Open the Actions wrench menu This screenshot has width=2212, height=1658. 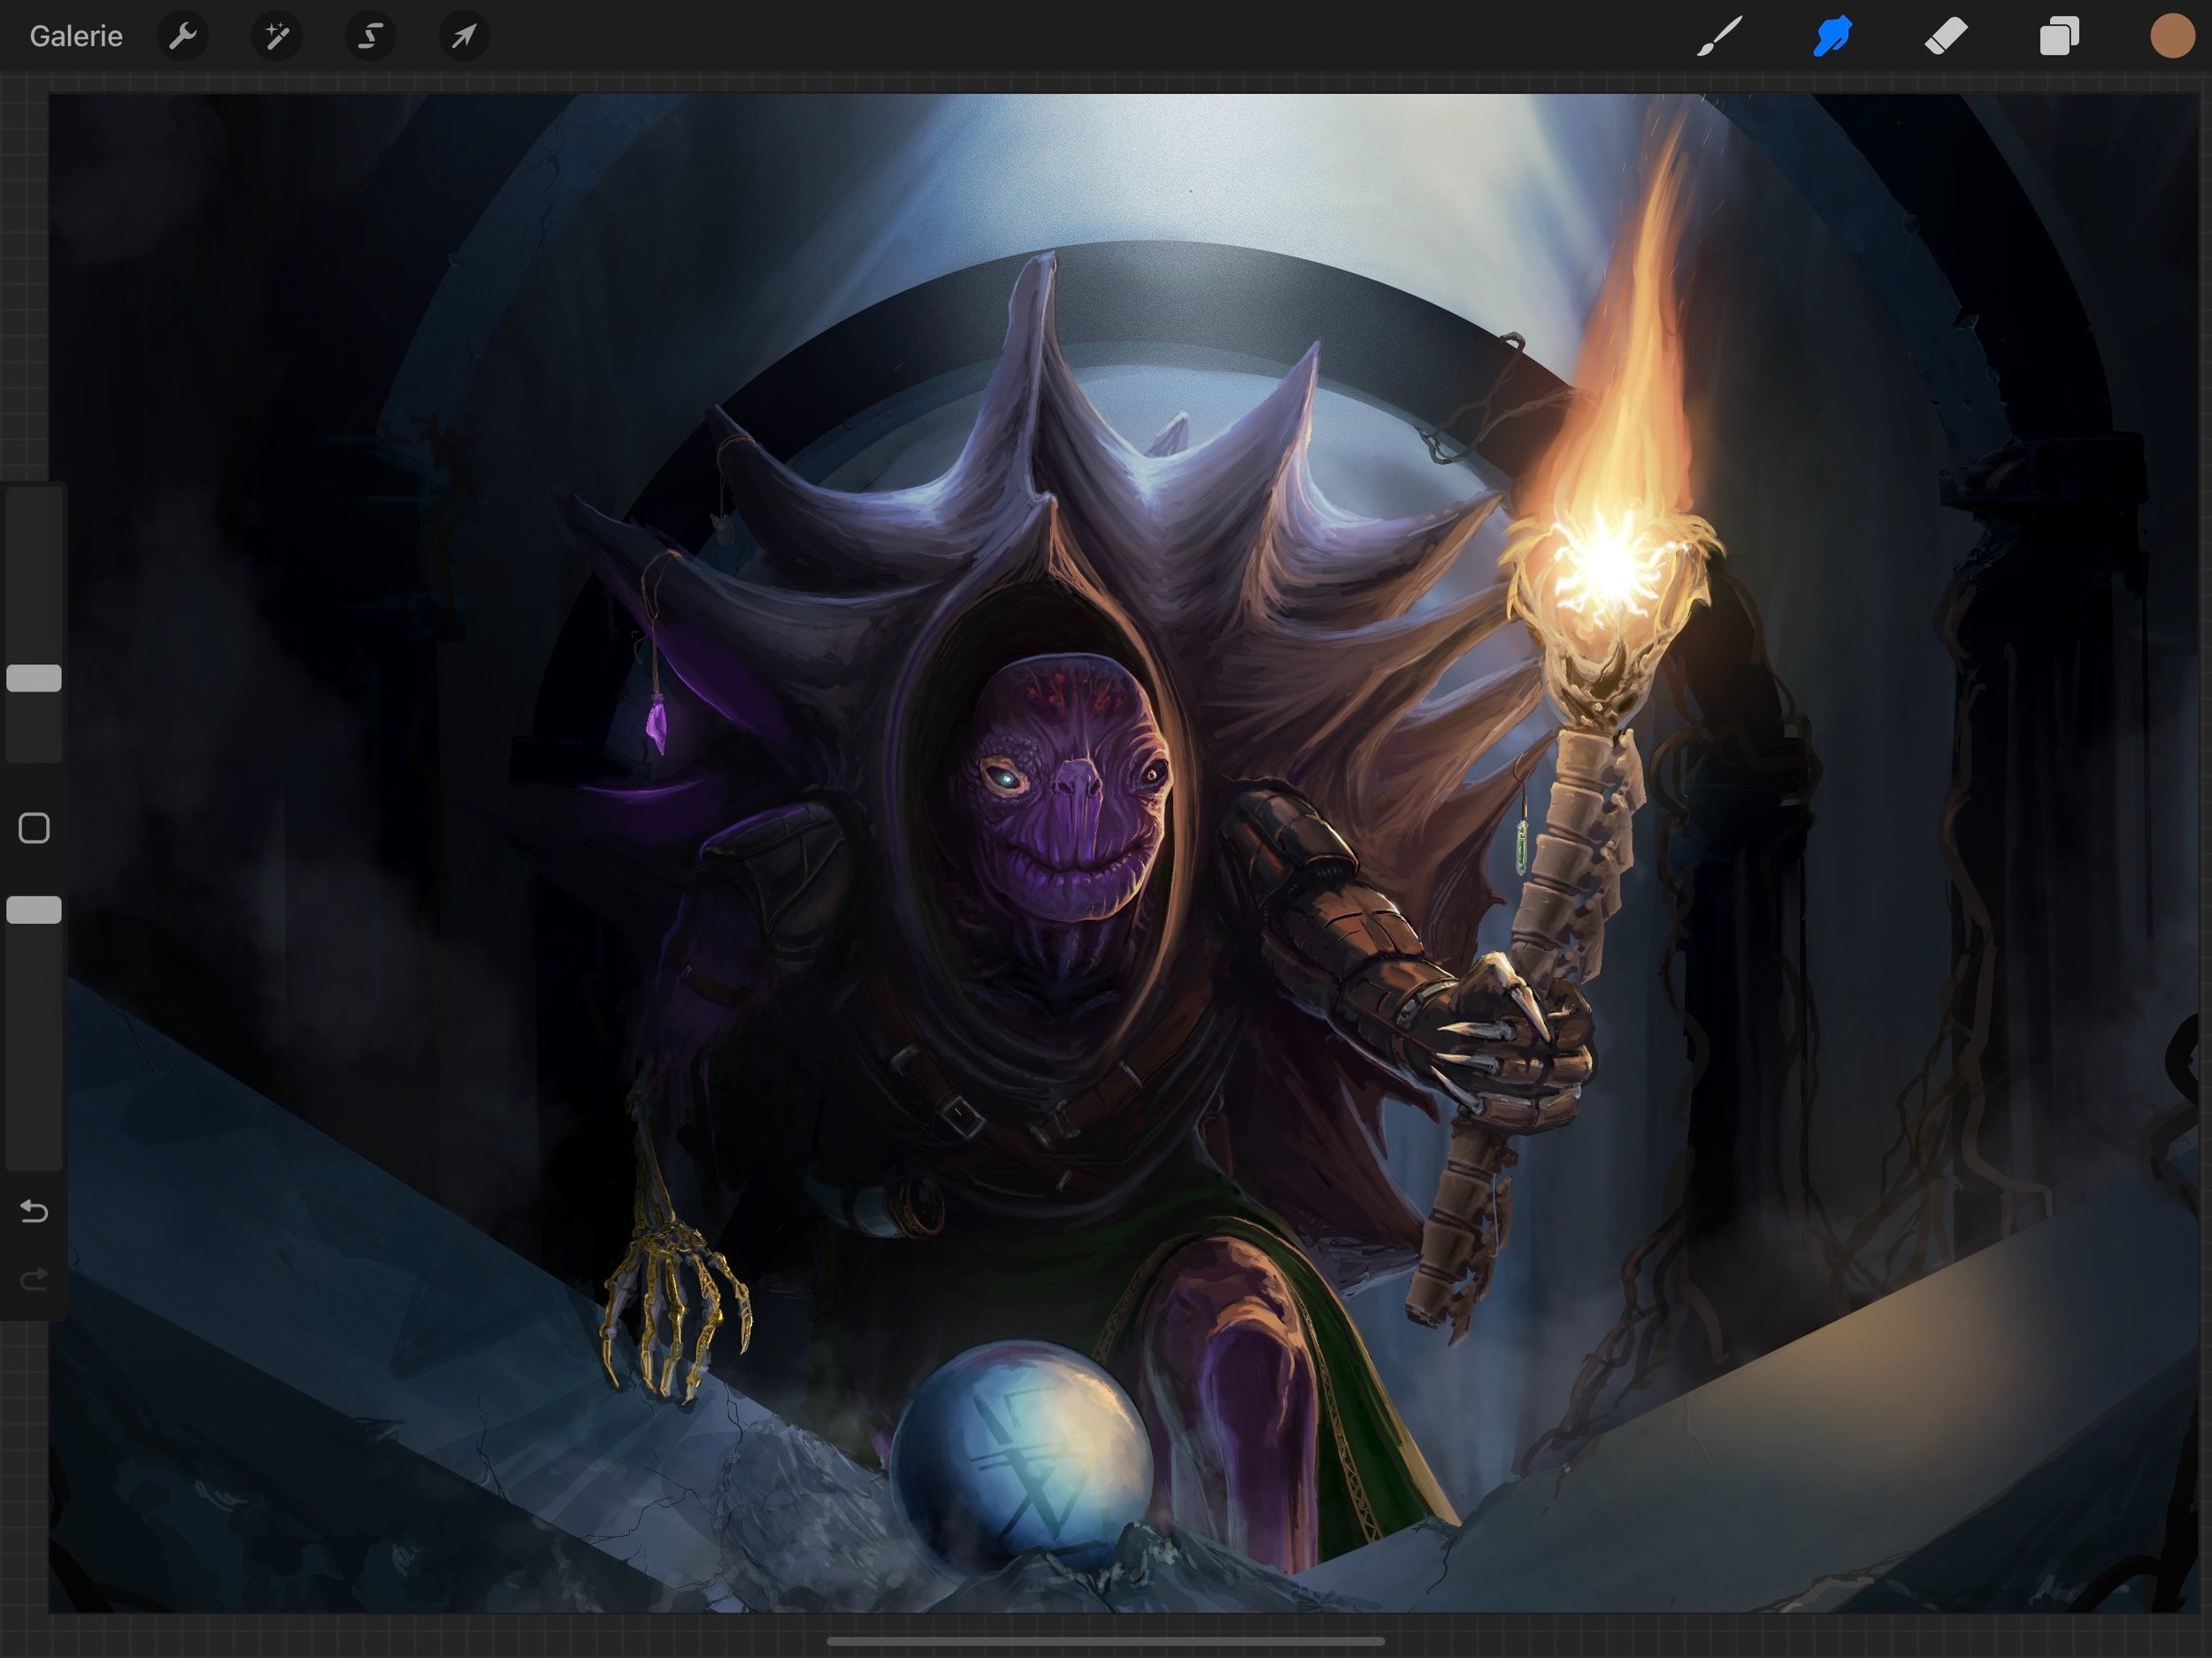(x=183, y=37)
